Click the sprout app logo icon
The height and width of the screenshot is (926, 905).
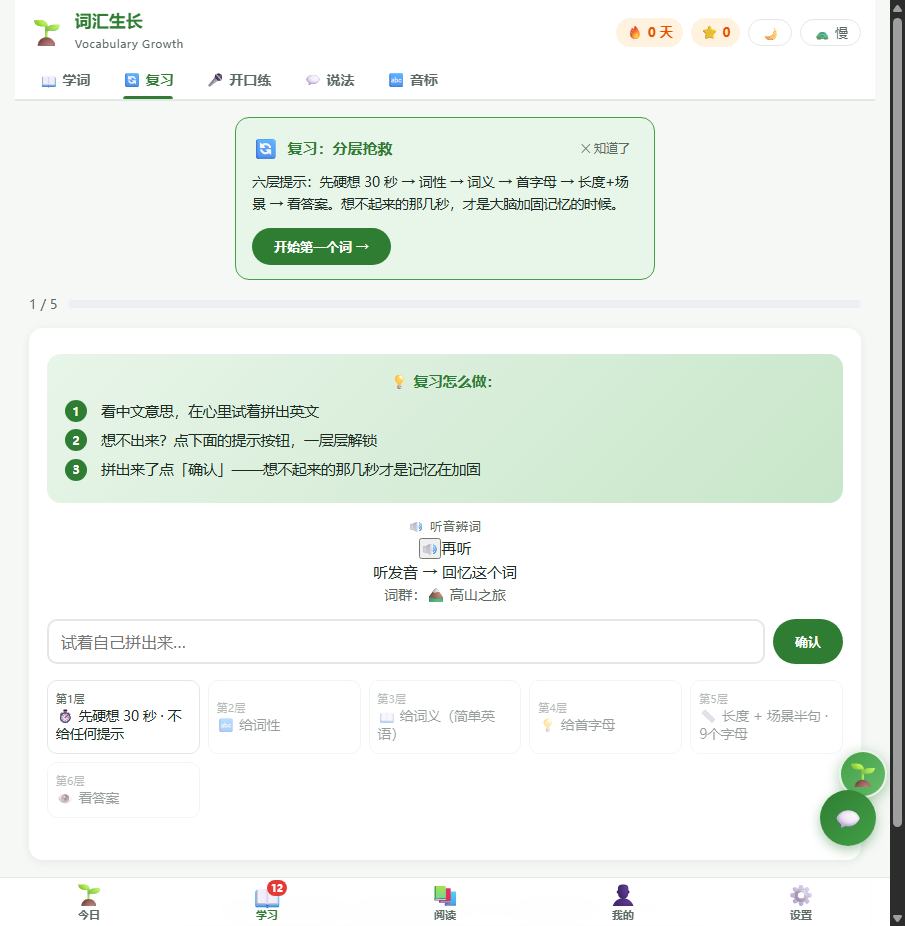[46, 32]
